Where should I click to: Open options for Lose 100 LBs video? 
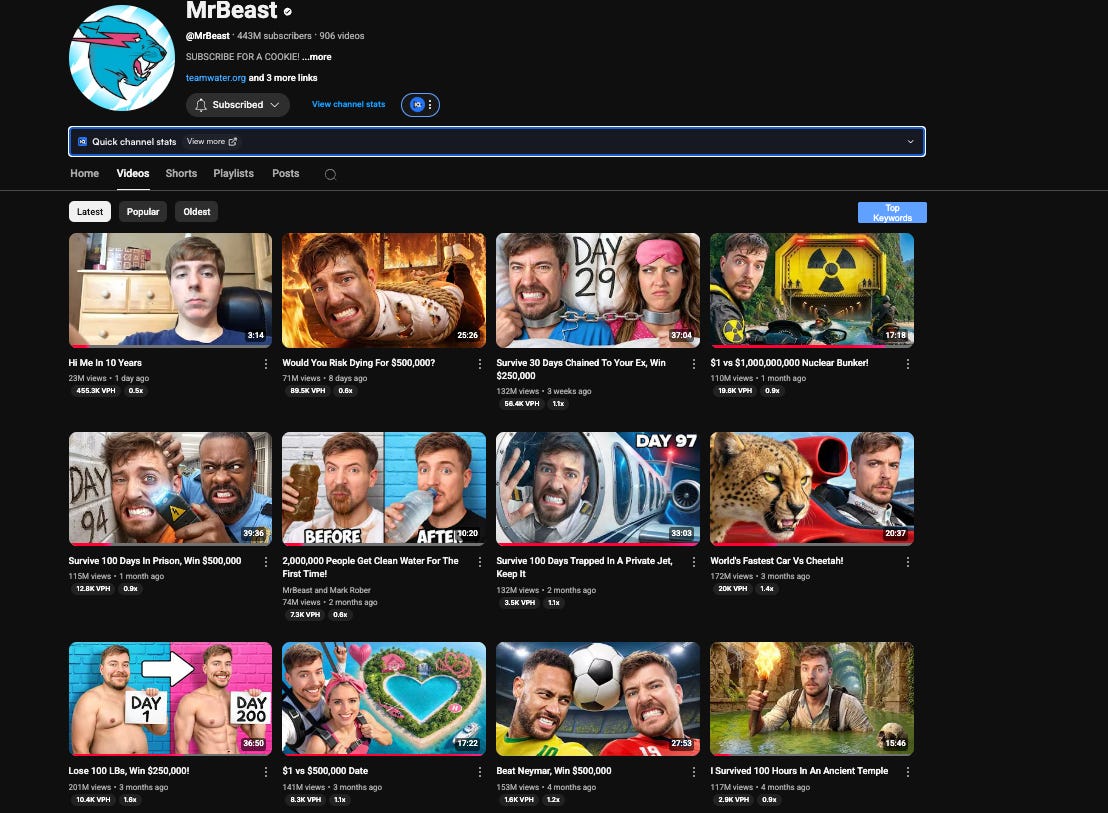[266, 772]
